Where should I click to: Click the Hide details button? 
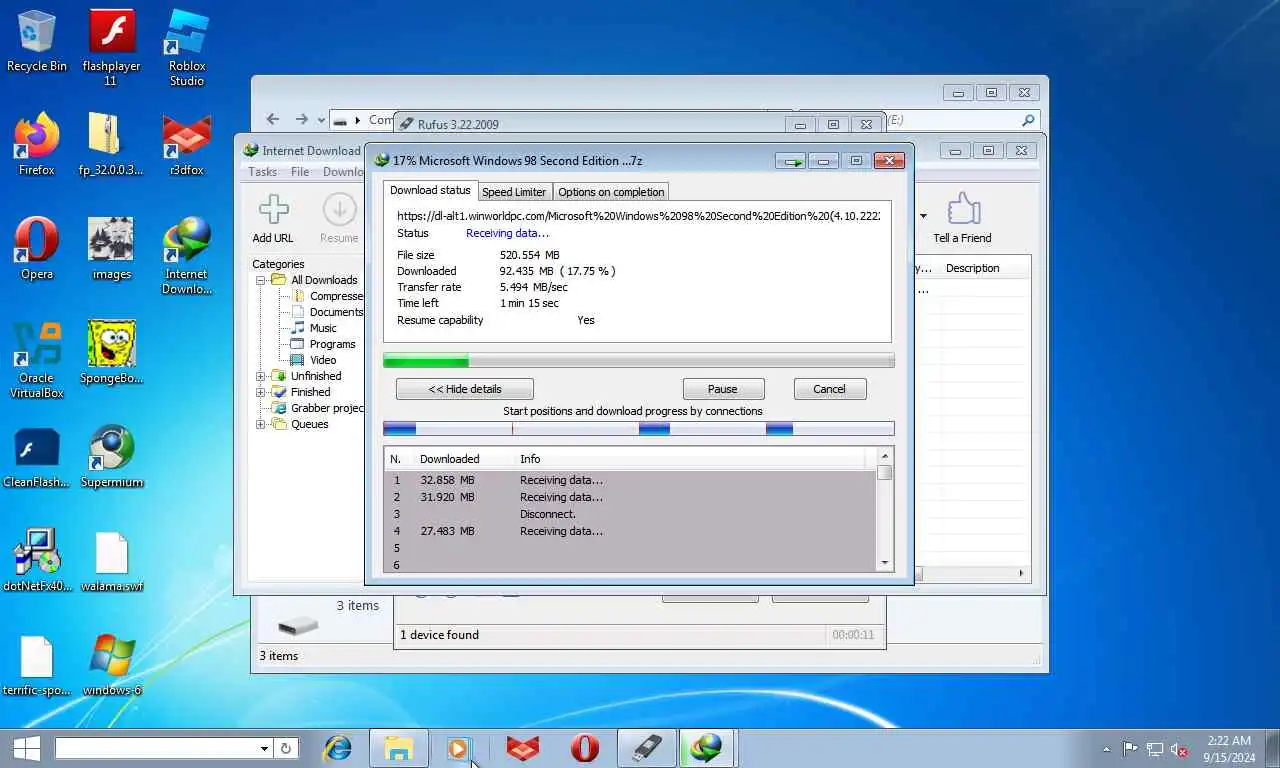click(465, 389)
